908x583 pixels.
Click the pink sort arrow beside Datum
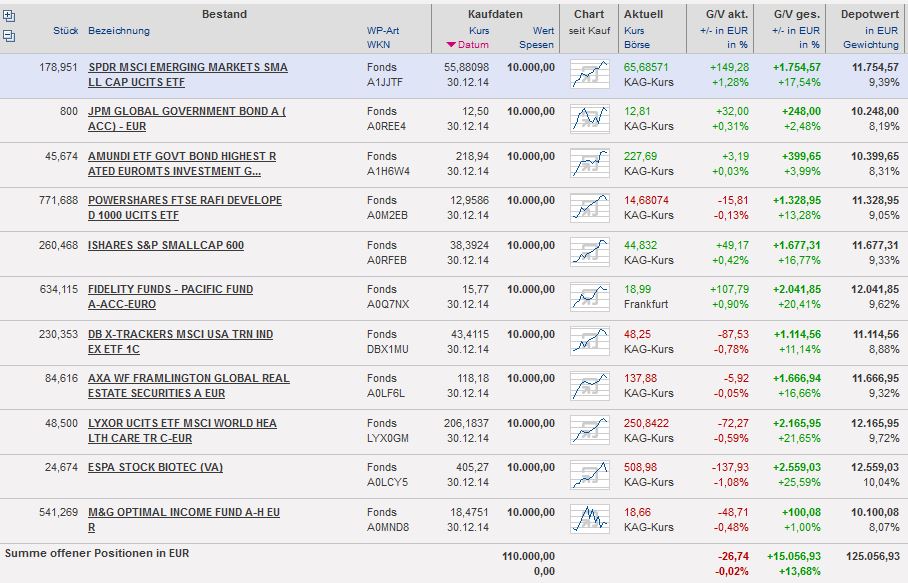point(451,45)
